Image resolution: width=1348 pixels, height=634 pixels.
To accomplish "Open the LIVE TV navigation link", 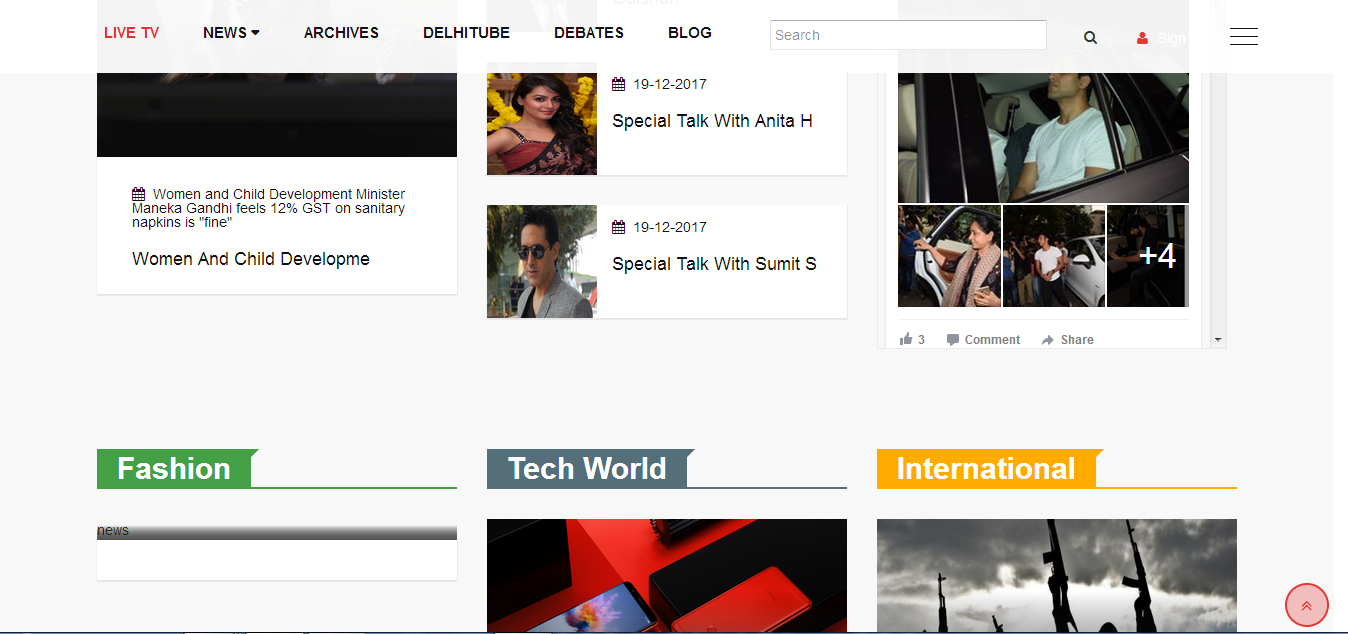I will tap(131, 33).
